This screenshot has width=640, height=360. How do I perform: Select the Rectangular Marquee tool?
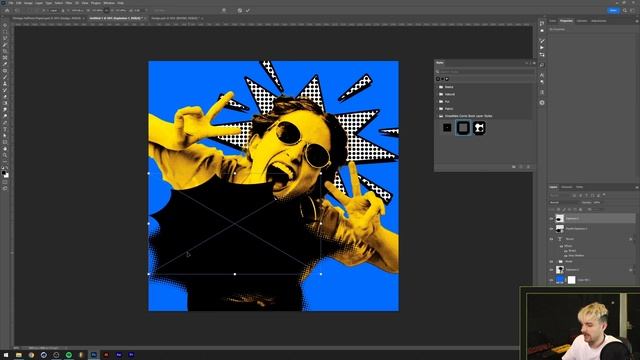pyautogui.click(x=5, y=31)
